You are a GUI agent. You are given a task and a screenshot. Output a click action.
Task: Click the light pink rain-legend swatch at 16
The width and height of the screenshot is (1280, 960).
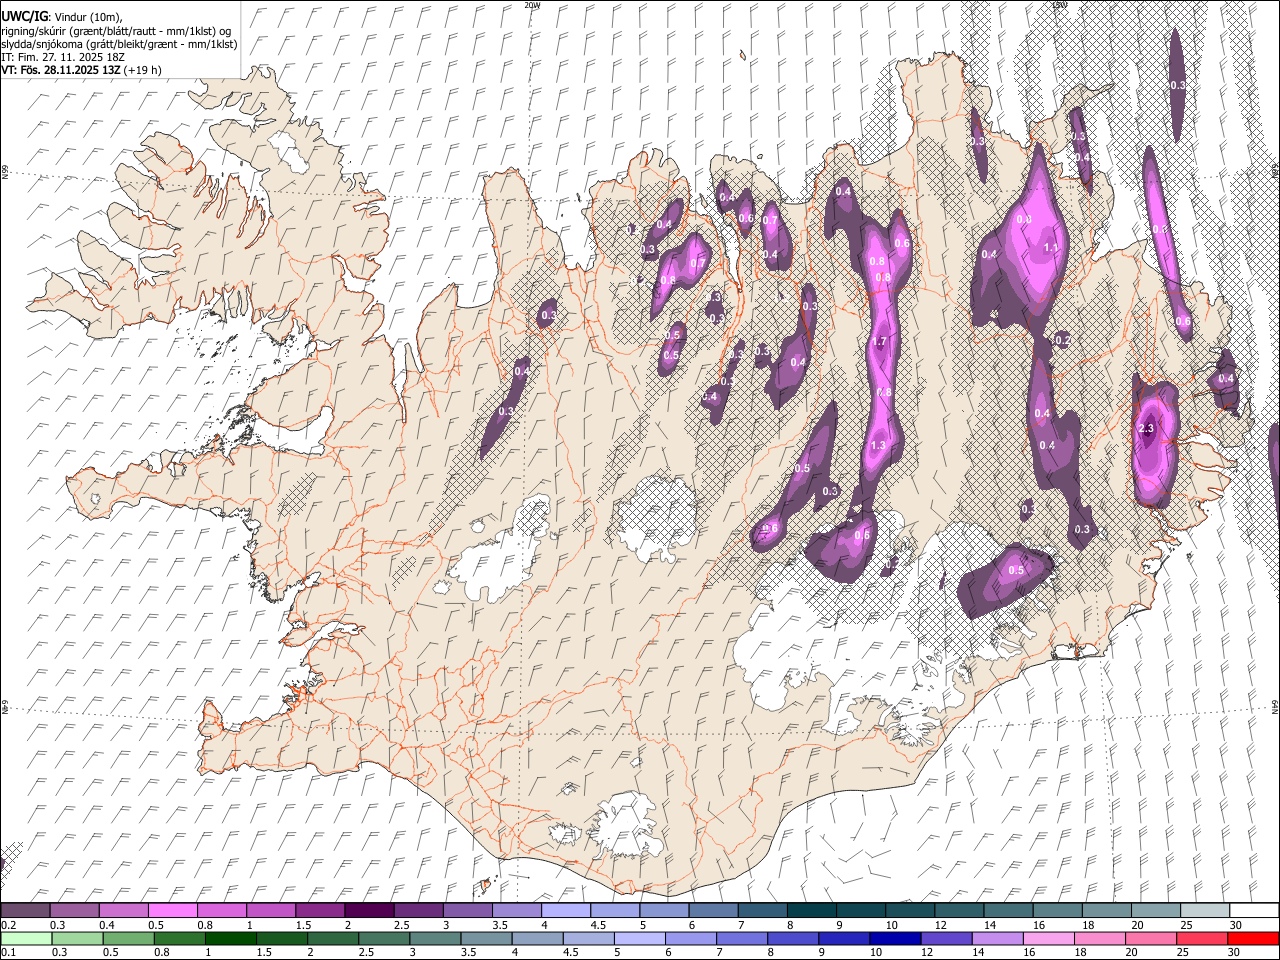1048,938
